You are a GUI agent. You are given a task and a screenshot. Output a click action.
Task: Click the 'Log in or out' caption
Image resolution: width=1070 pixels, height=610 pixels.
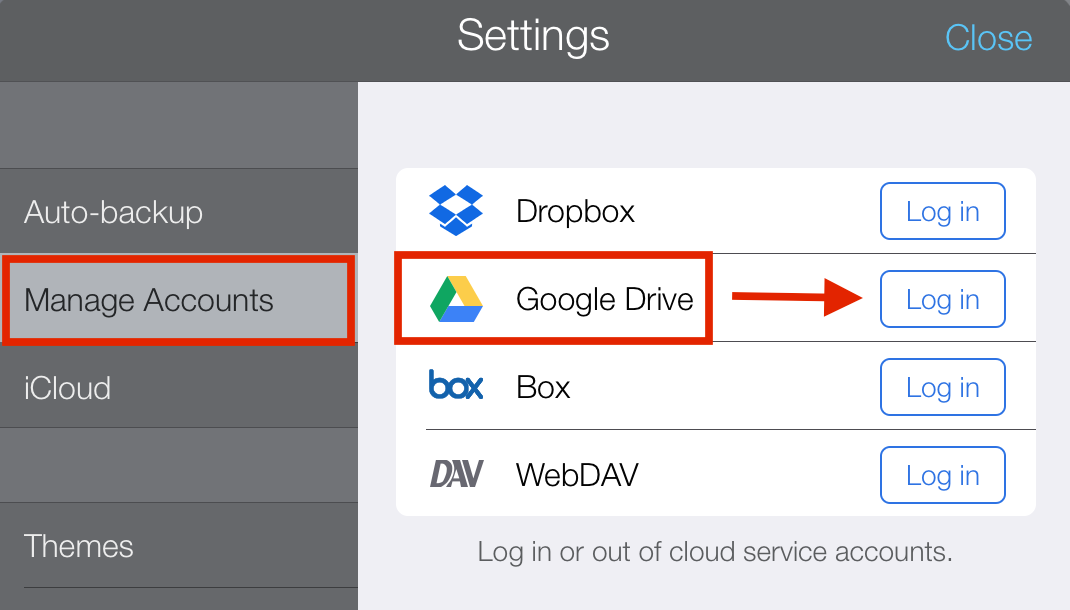[x=714, y=552]
